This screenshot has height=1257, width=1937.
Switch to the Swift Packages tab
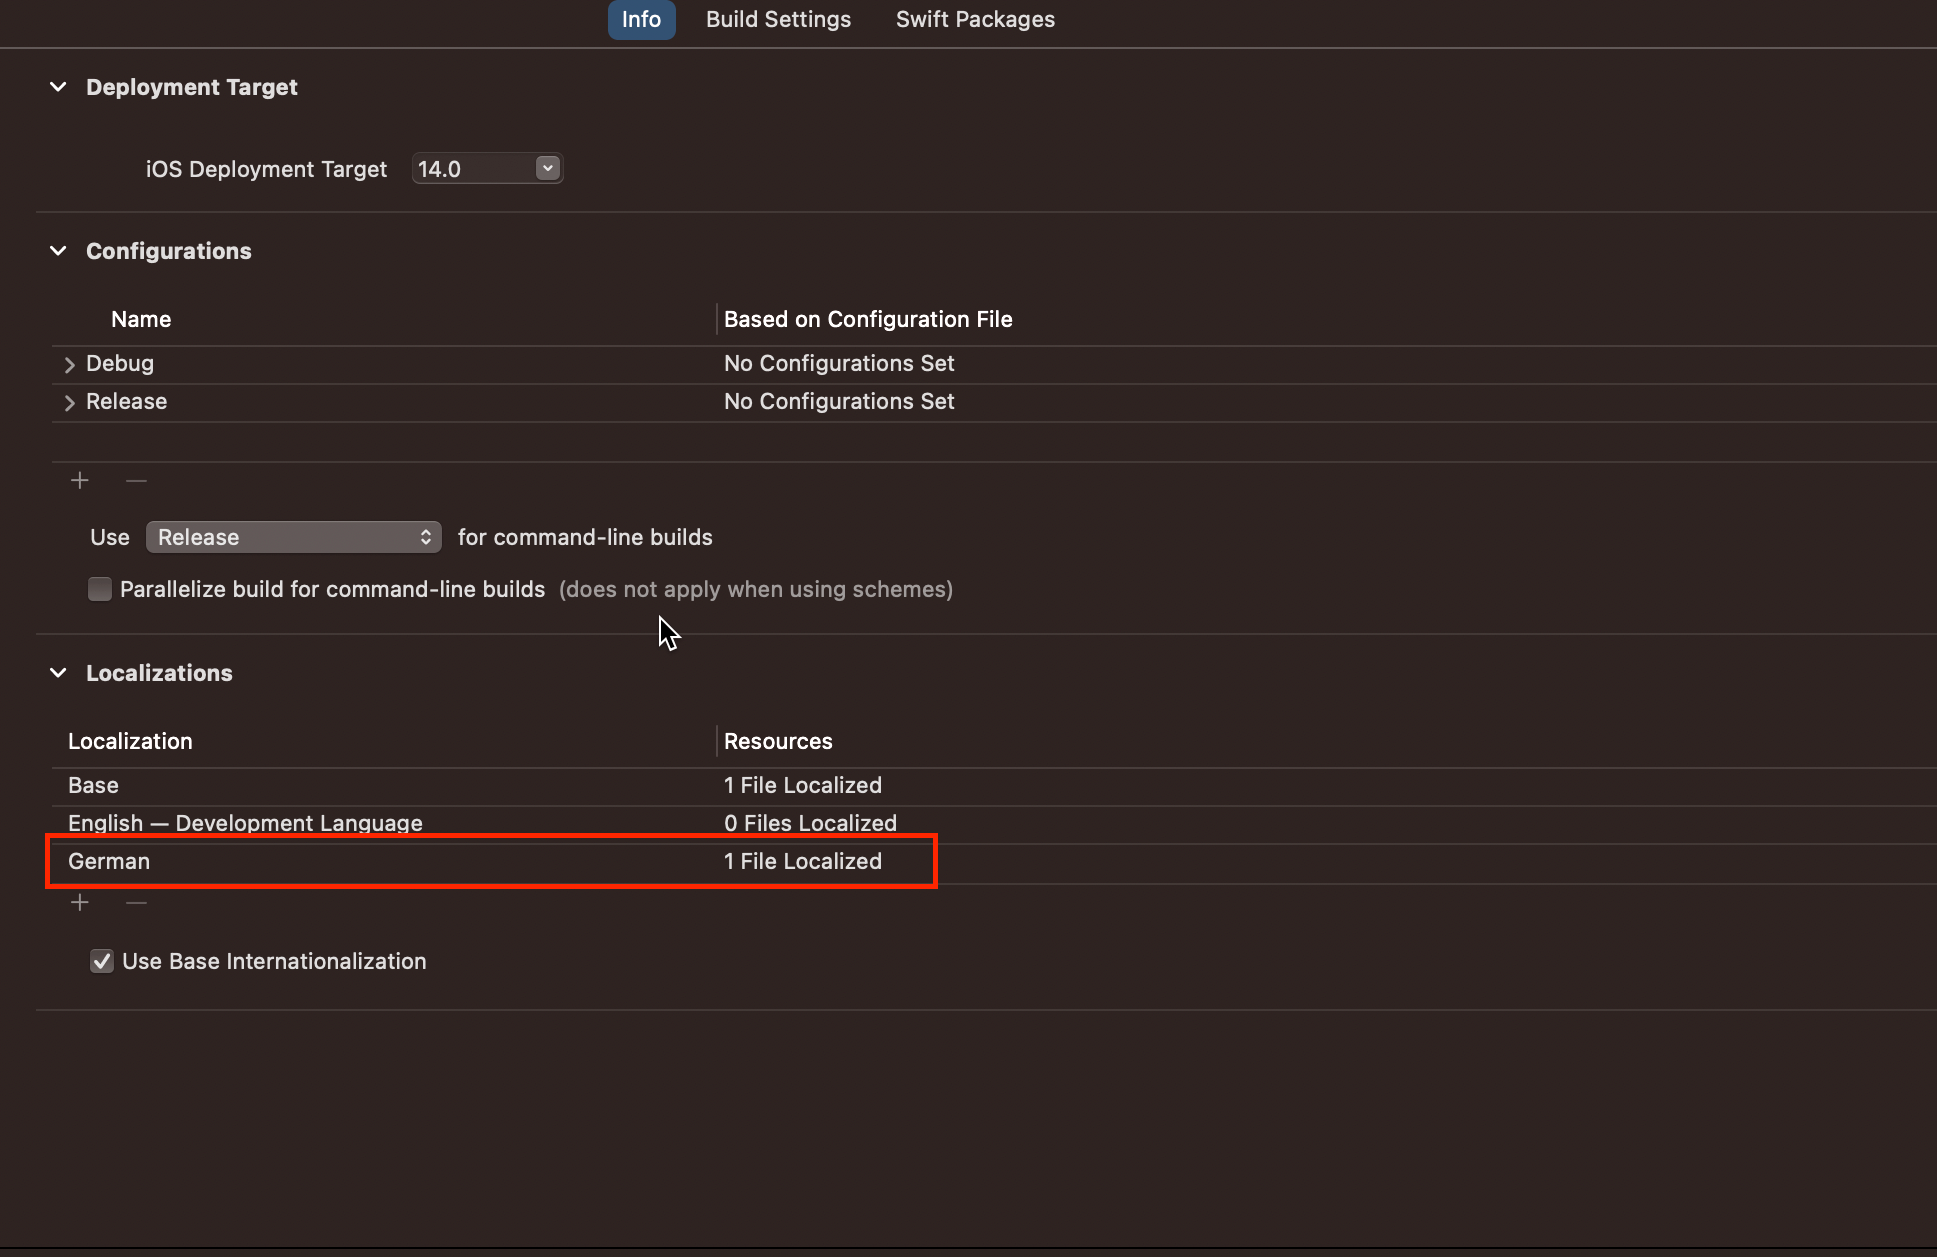click(974, 19)
